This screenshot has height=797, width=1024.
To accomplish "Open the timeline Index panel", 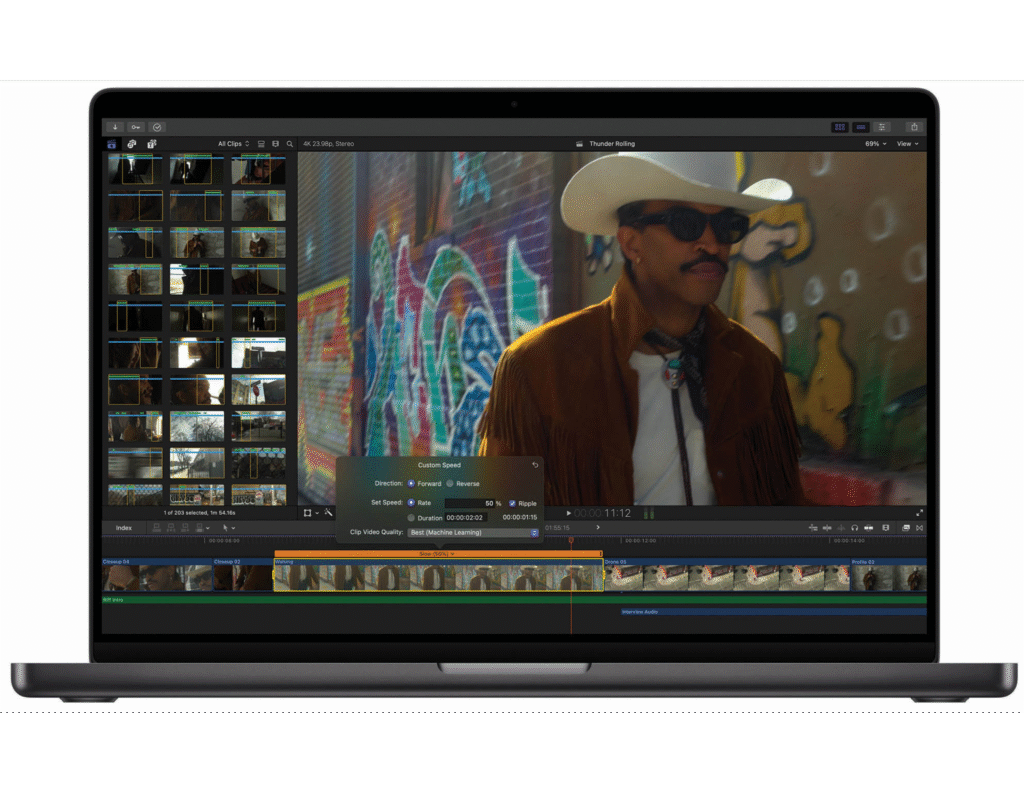I will tap(123, 528).
